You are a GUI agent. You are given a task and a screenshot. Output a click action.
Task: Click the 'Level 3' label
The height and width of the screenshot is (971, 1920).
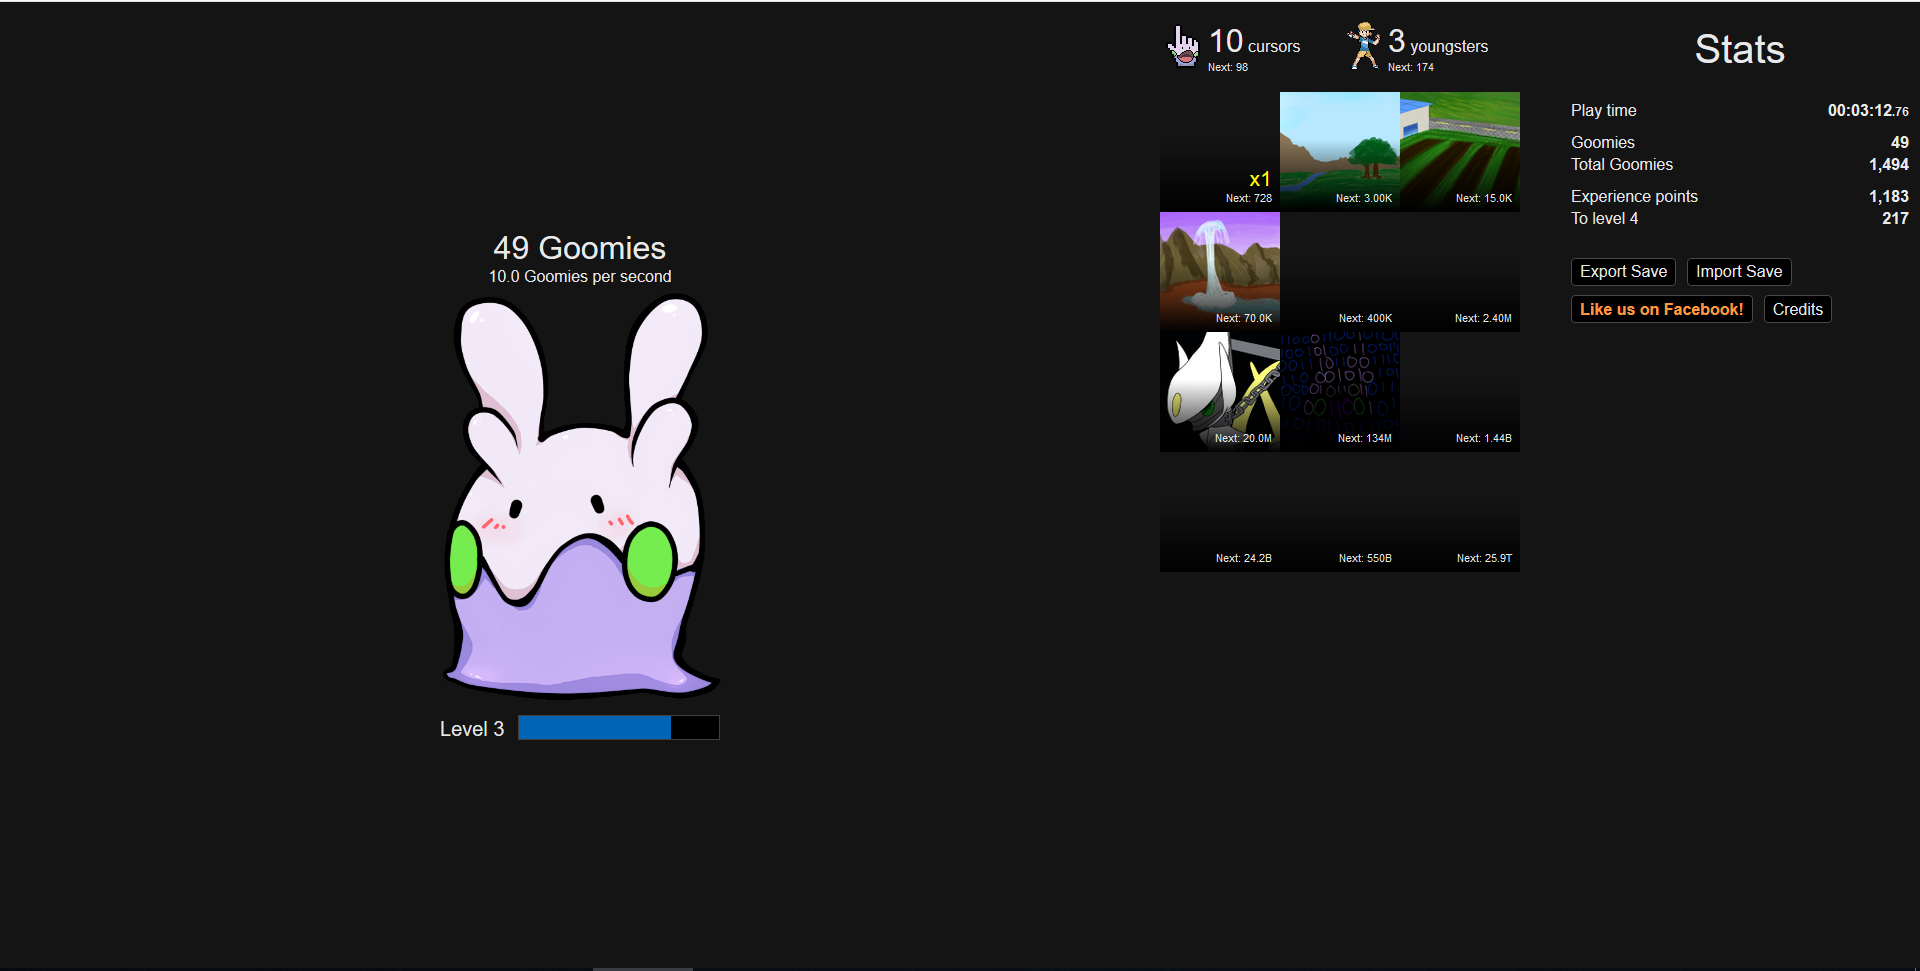pyautogui.click(x=472, y=729)
